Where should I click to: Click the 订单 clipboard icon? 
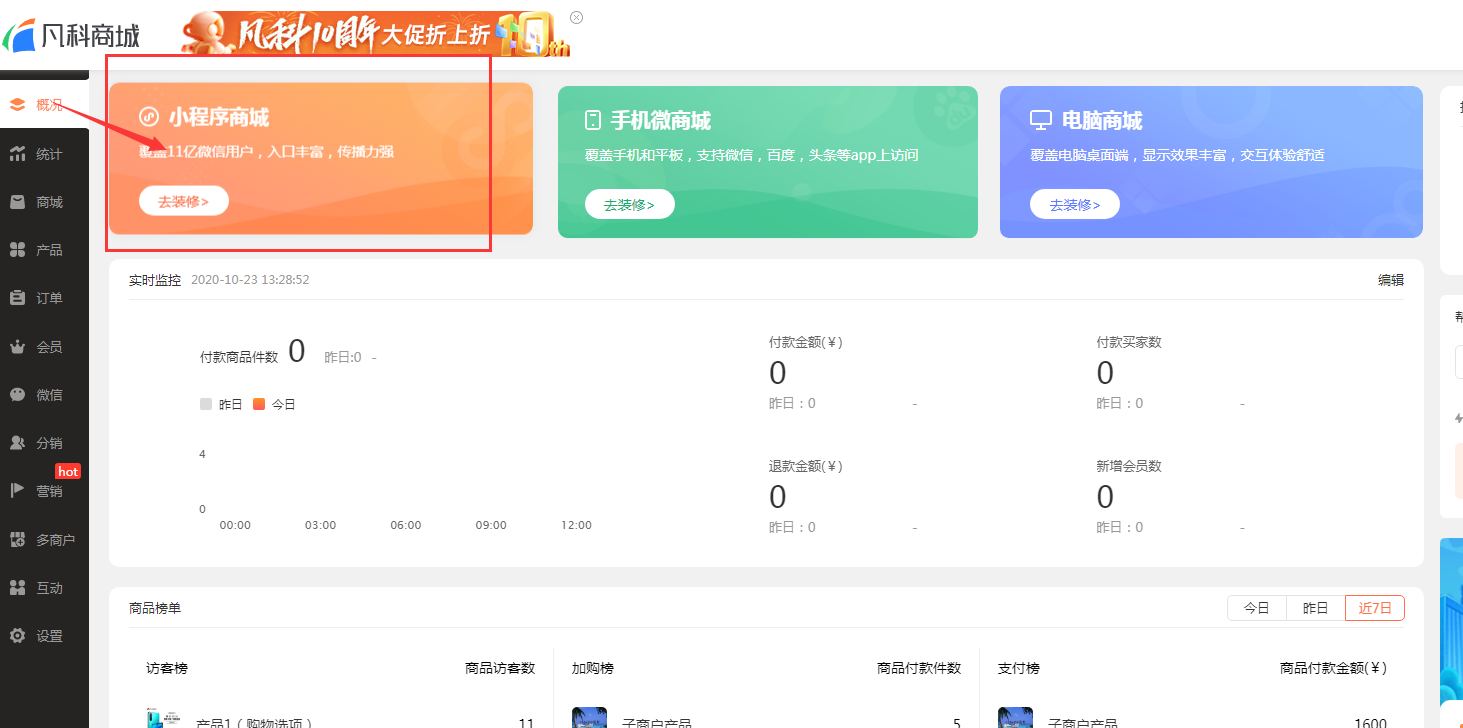(17, 298)
